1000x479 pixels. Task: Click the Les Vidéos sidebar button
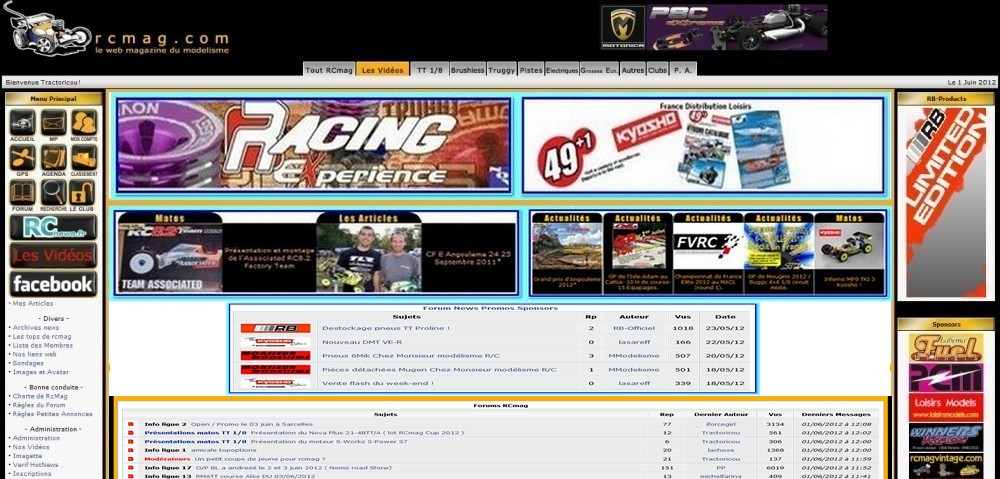pos(53,255)
